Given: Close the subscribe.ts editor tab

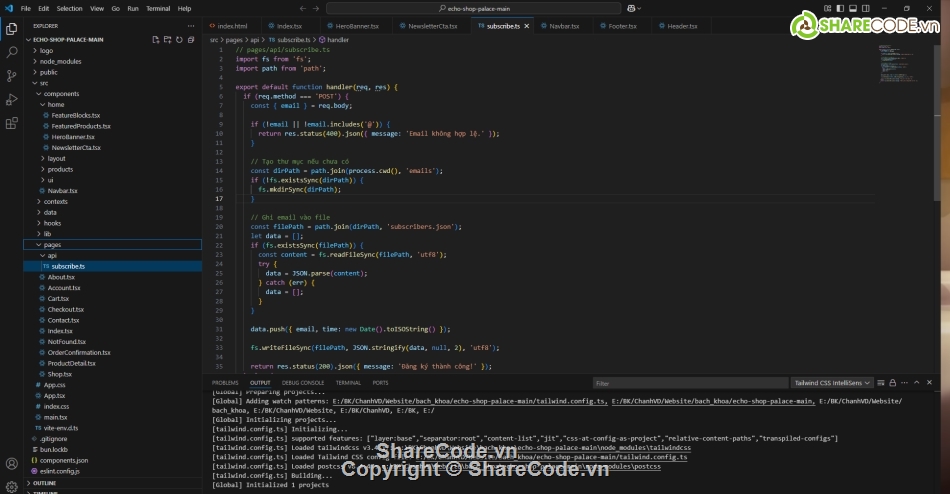Looking at the screenshot, I should pos(526,26).
